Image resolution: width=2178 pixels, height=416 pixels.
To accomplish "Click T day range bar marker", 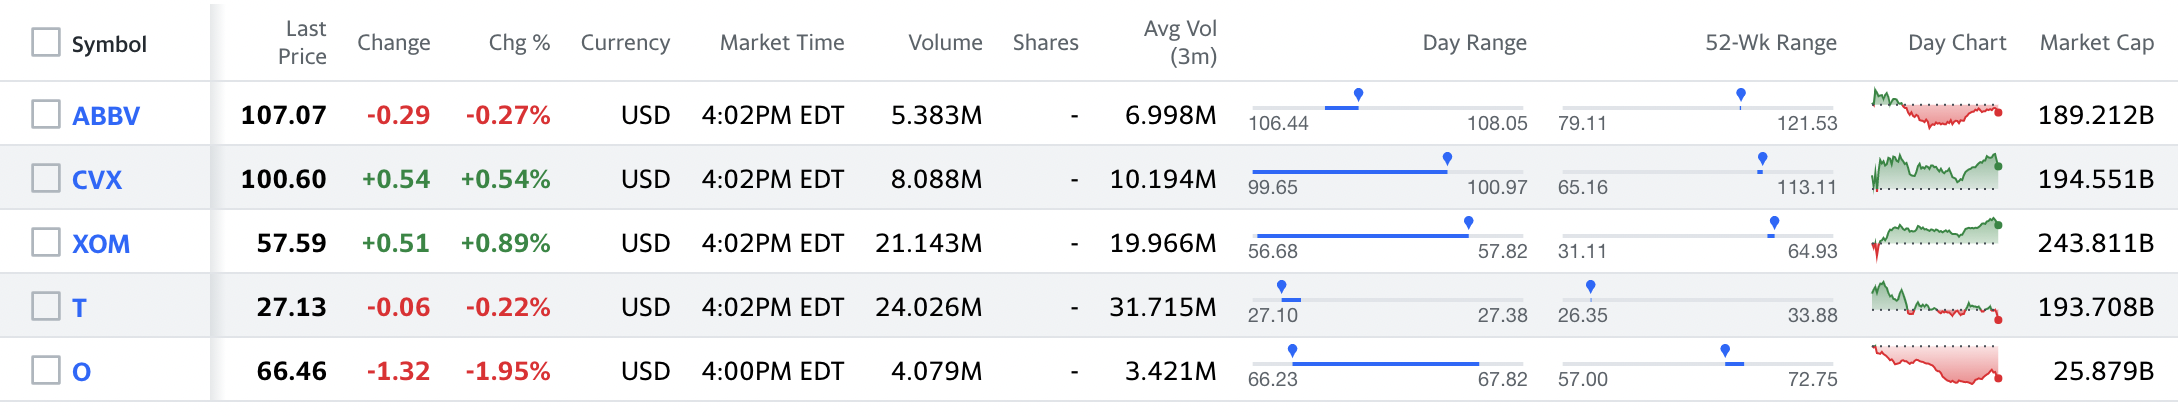I will [1281, 288].
